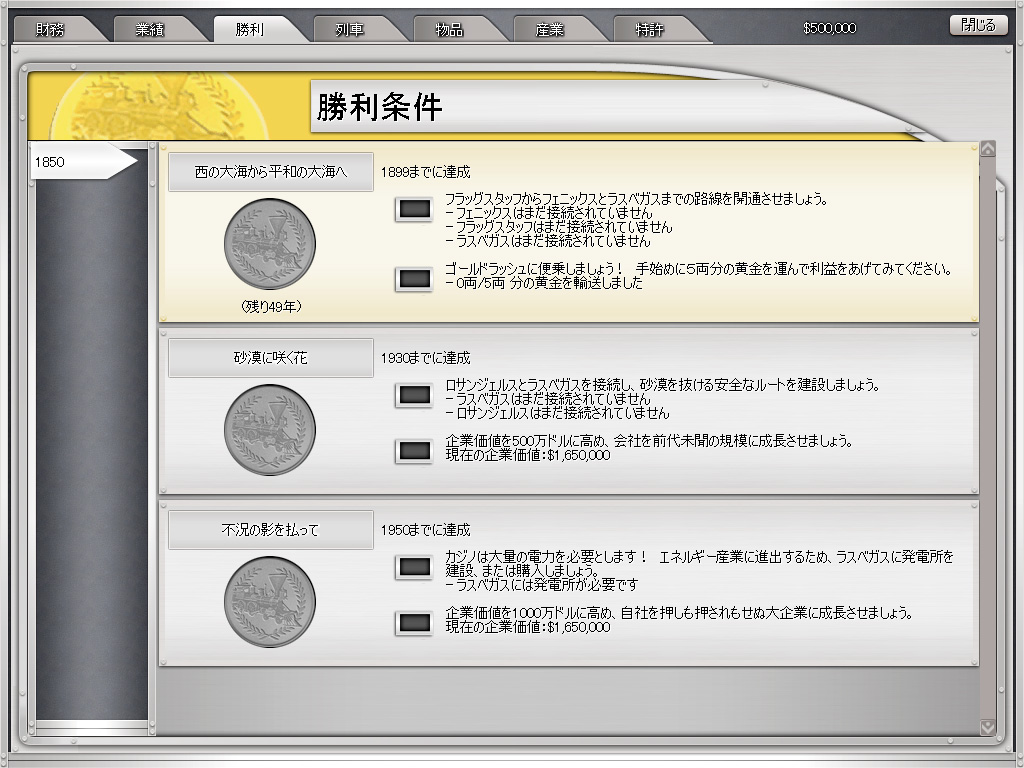Click the 不況の影を払って goal title button

point(270,530)
